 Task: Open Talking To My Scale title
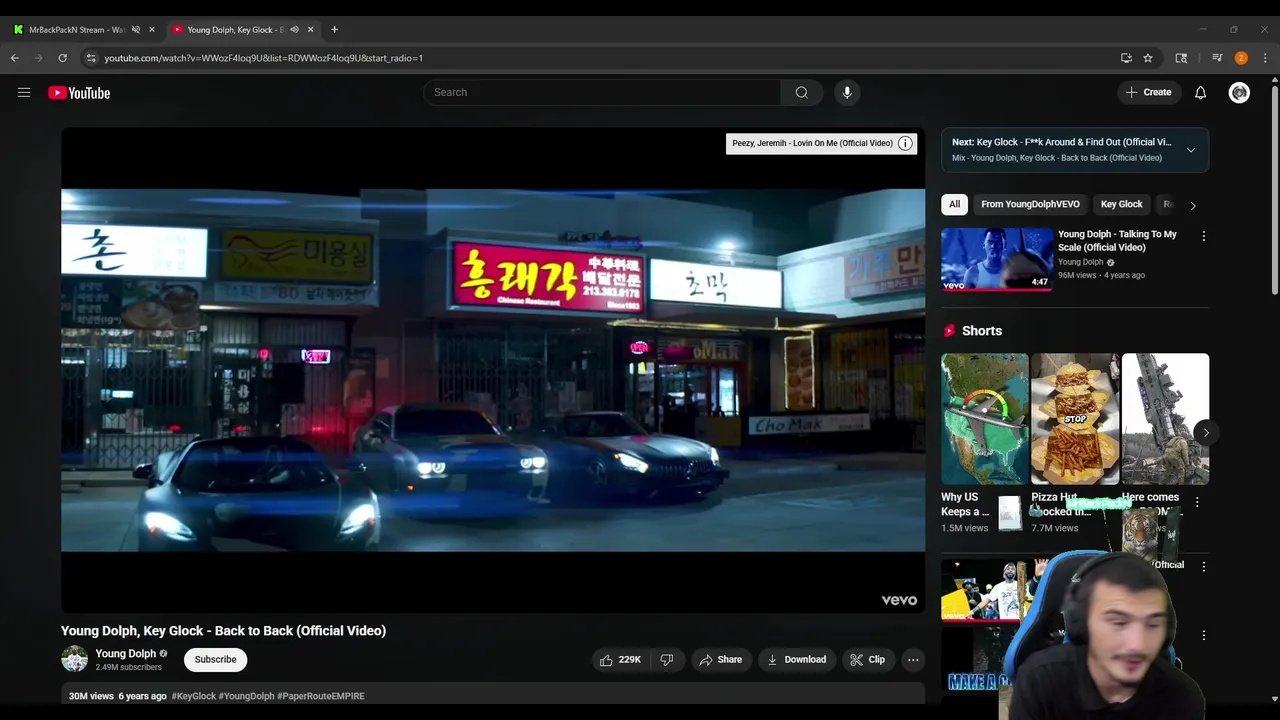point(1117,241)
